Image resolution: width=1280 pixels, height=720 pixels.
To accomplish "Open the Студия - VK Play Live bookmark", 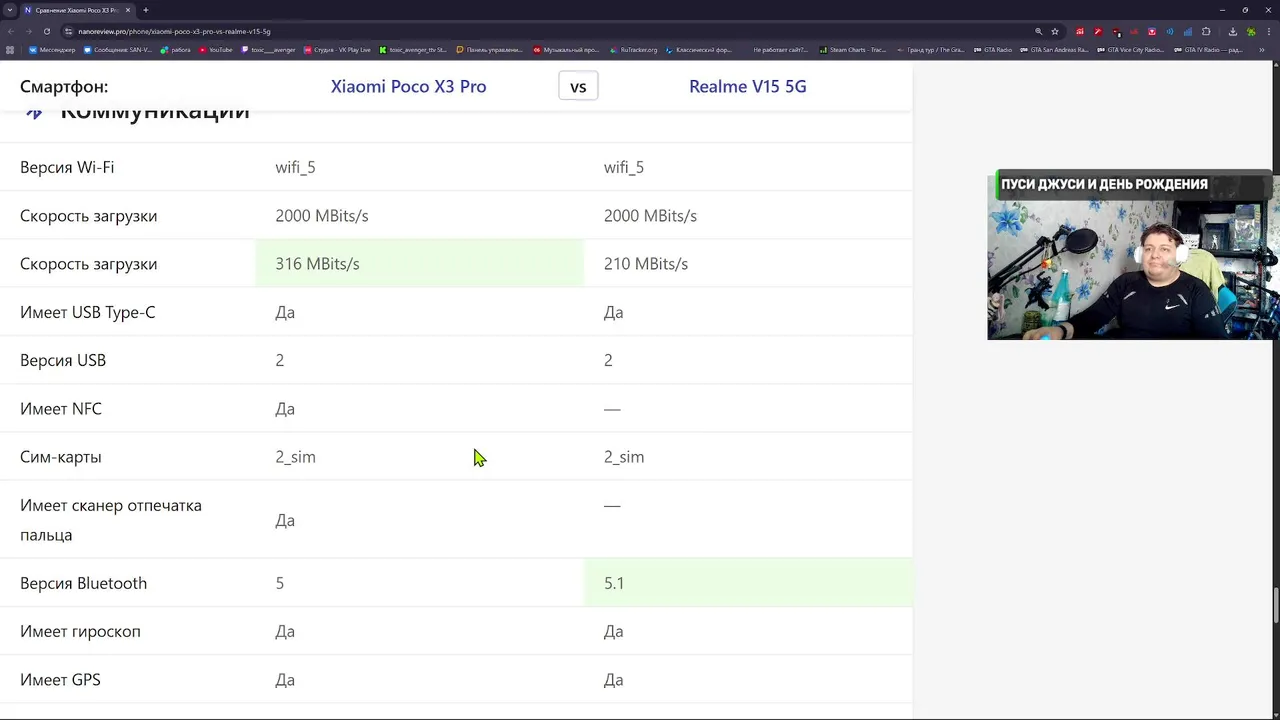I will pos(337,49).
